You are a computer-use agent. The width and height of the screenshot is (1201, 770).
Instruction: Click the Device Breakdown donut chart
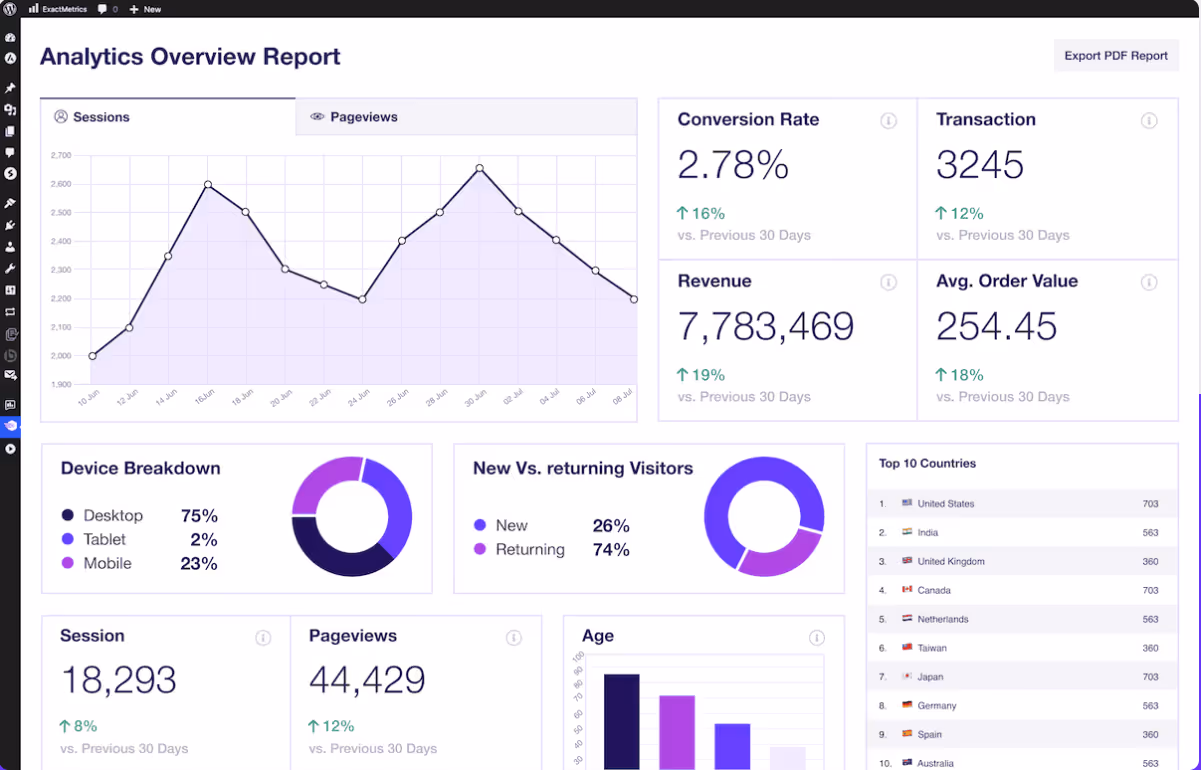click(x=352, y=516)
